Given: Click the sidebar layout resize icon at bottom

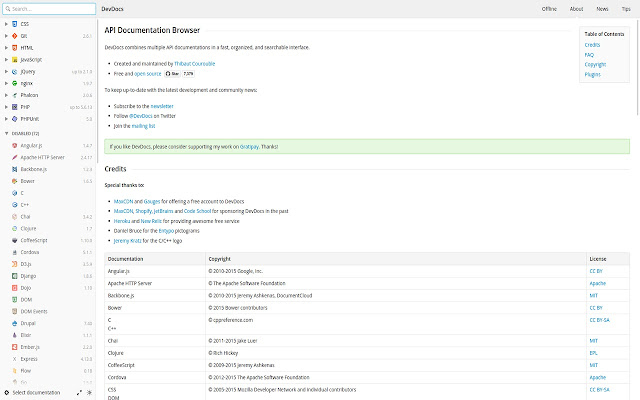Looking at the screenshot, I should click(79, 393).
